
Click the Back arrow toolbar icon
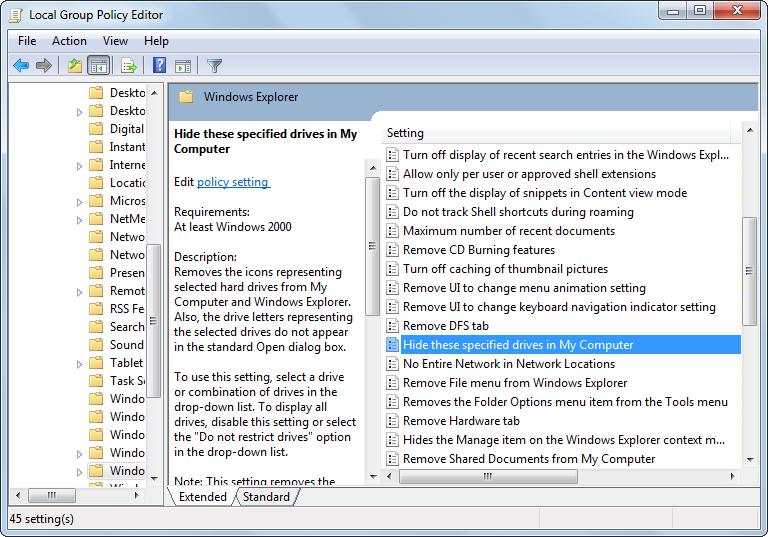[x=21, y=65]
